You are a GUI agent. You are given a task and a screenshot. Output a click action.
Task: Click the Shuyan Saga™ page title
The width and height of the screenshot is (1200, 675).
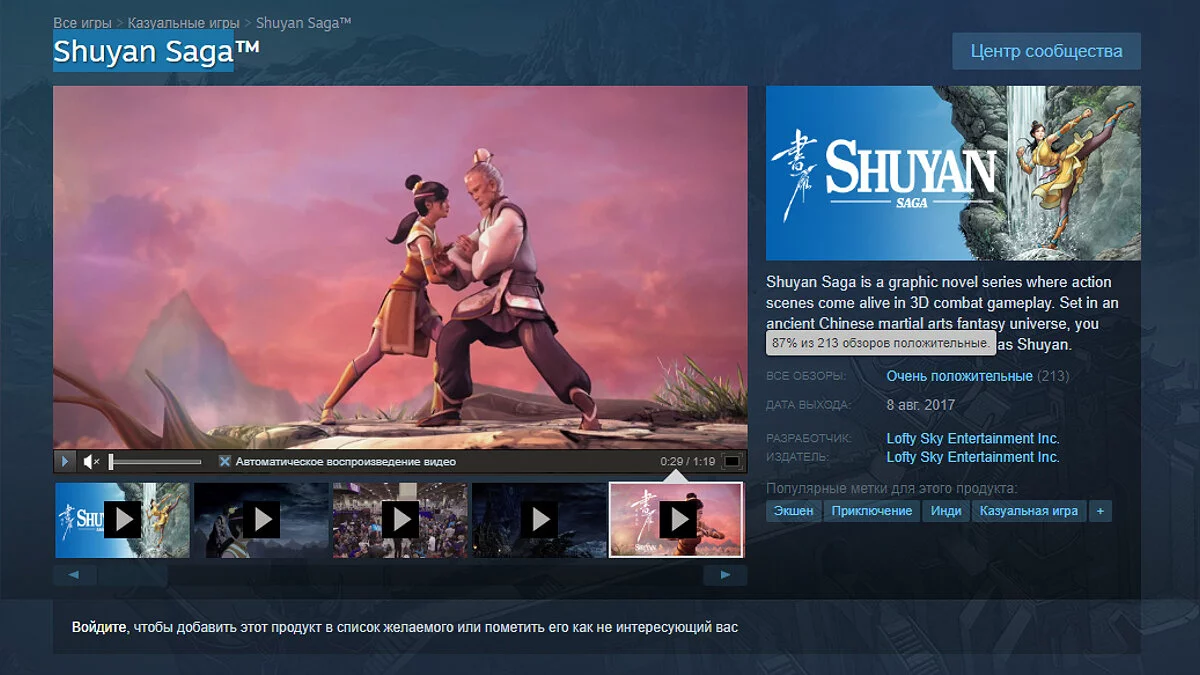click(x=156, y=51)
